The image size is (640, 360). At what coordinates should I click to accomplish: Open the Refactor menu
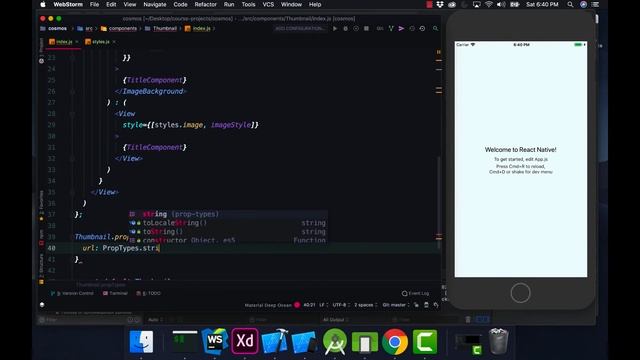(x=205, y=4)
